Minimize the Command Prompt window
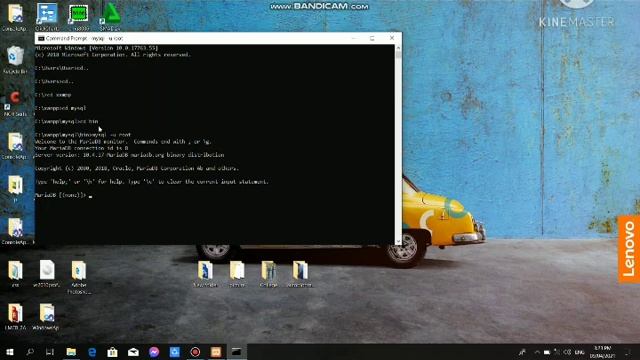 point(353,38)
